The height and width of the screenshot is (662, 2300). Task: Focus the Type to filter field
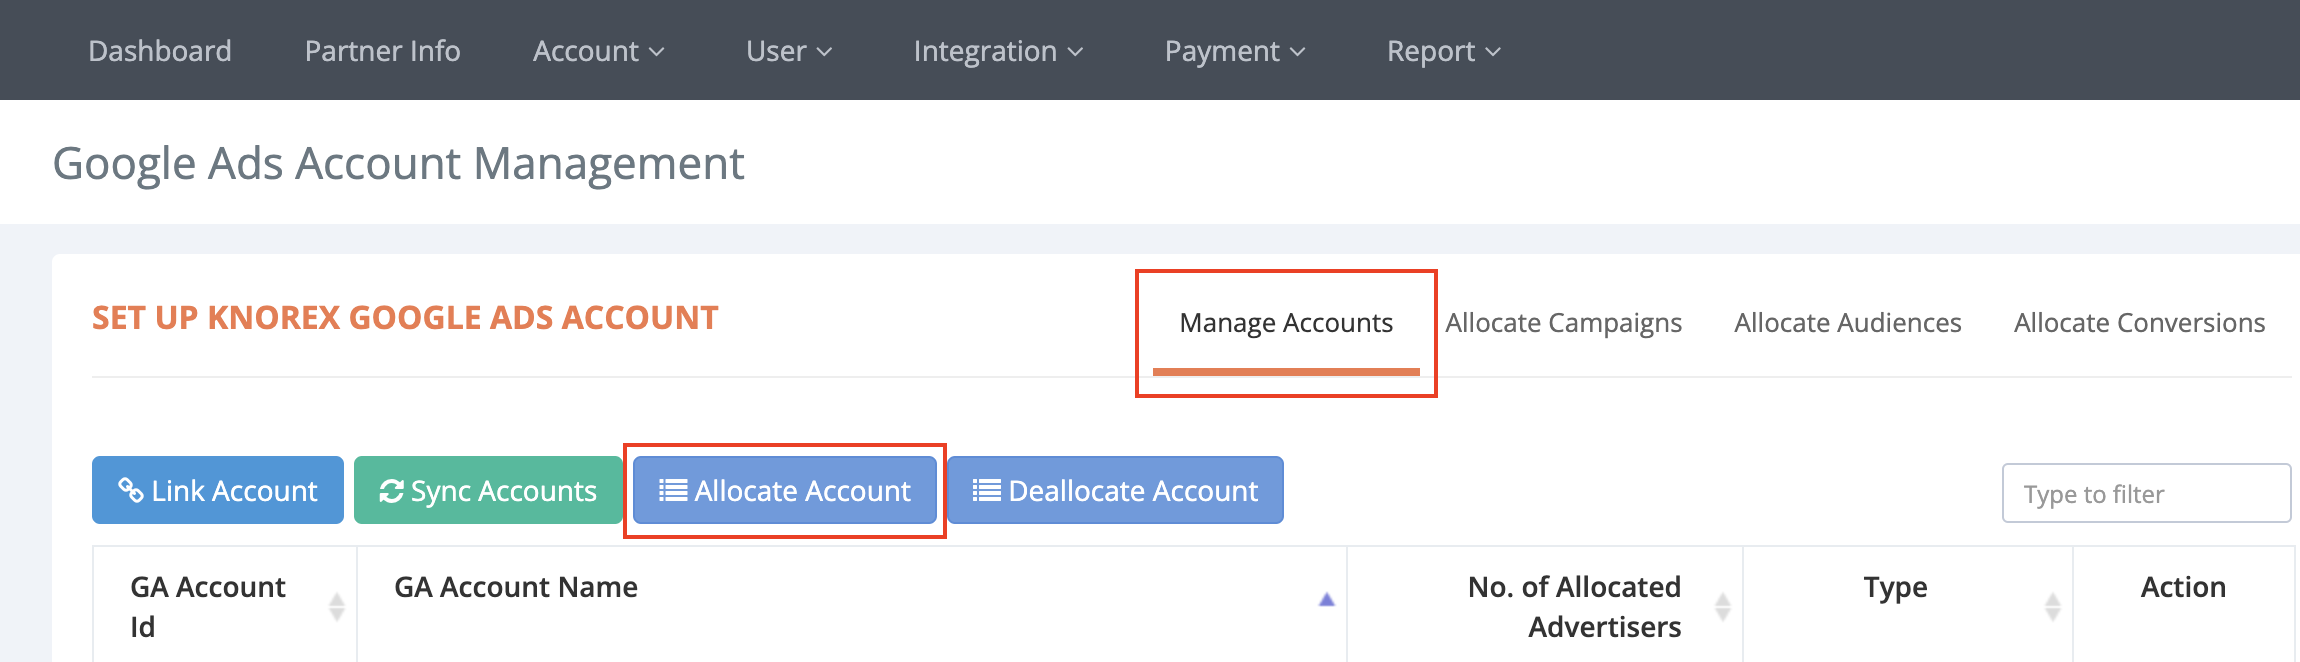click(2146, 493)
